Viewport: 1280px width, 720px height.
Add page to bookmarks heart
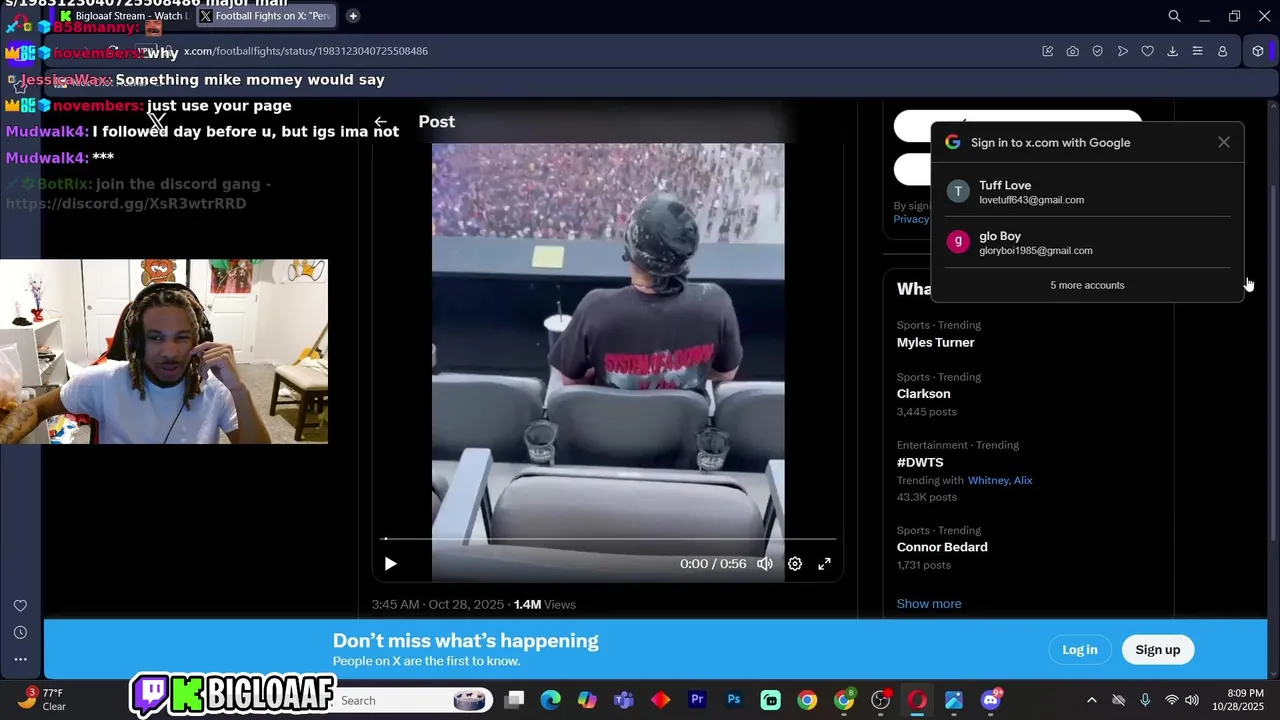(x=1148, y=51)
